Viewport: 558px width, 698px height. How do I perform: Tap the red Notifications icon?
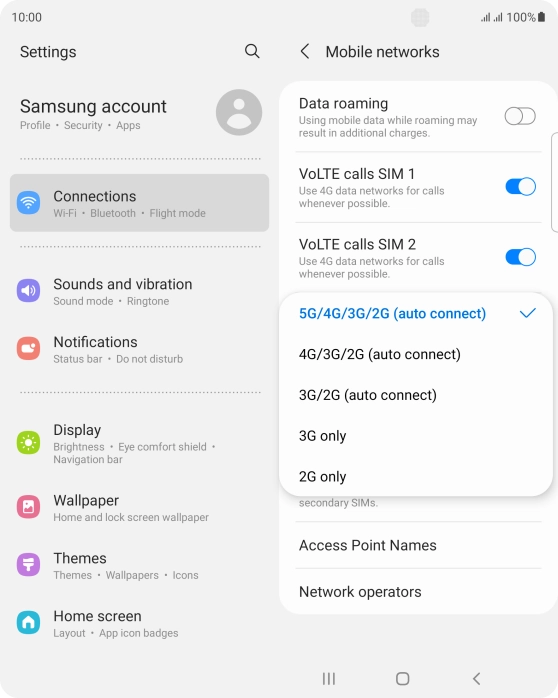(28, 348)
